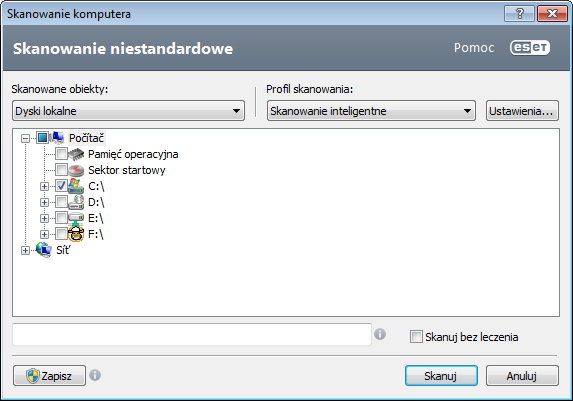Expand the E:\ drive node

coord(44,219)
